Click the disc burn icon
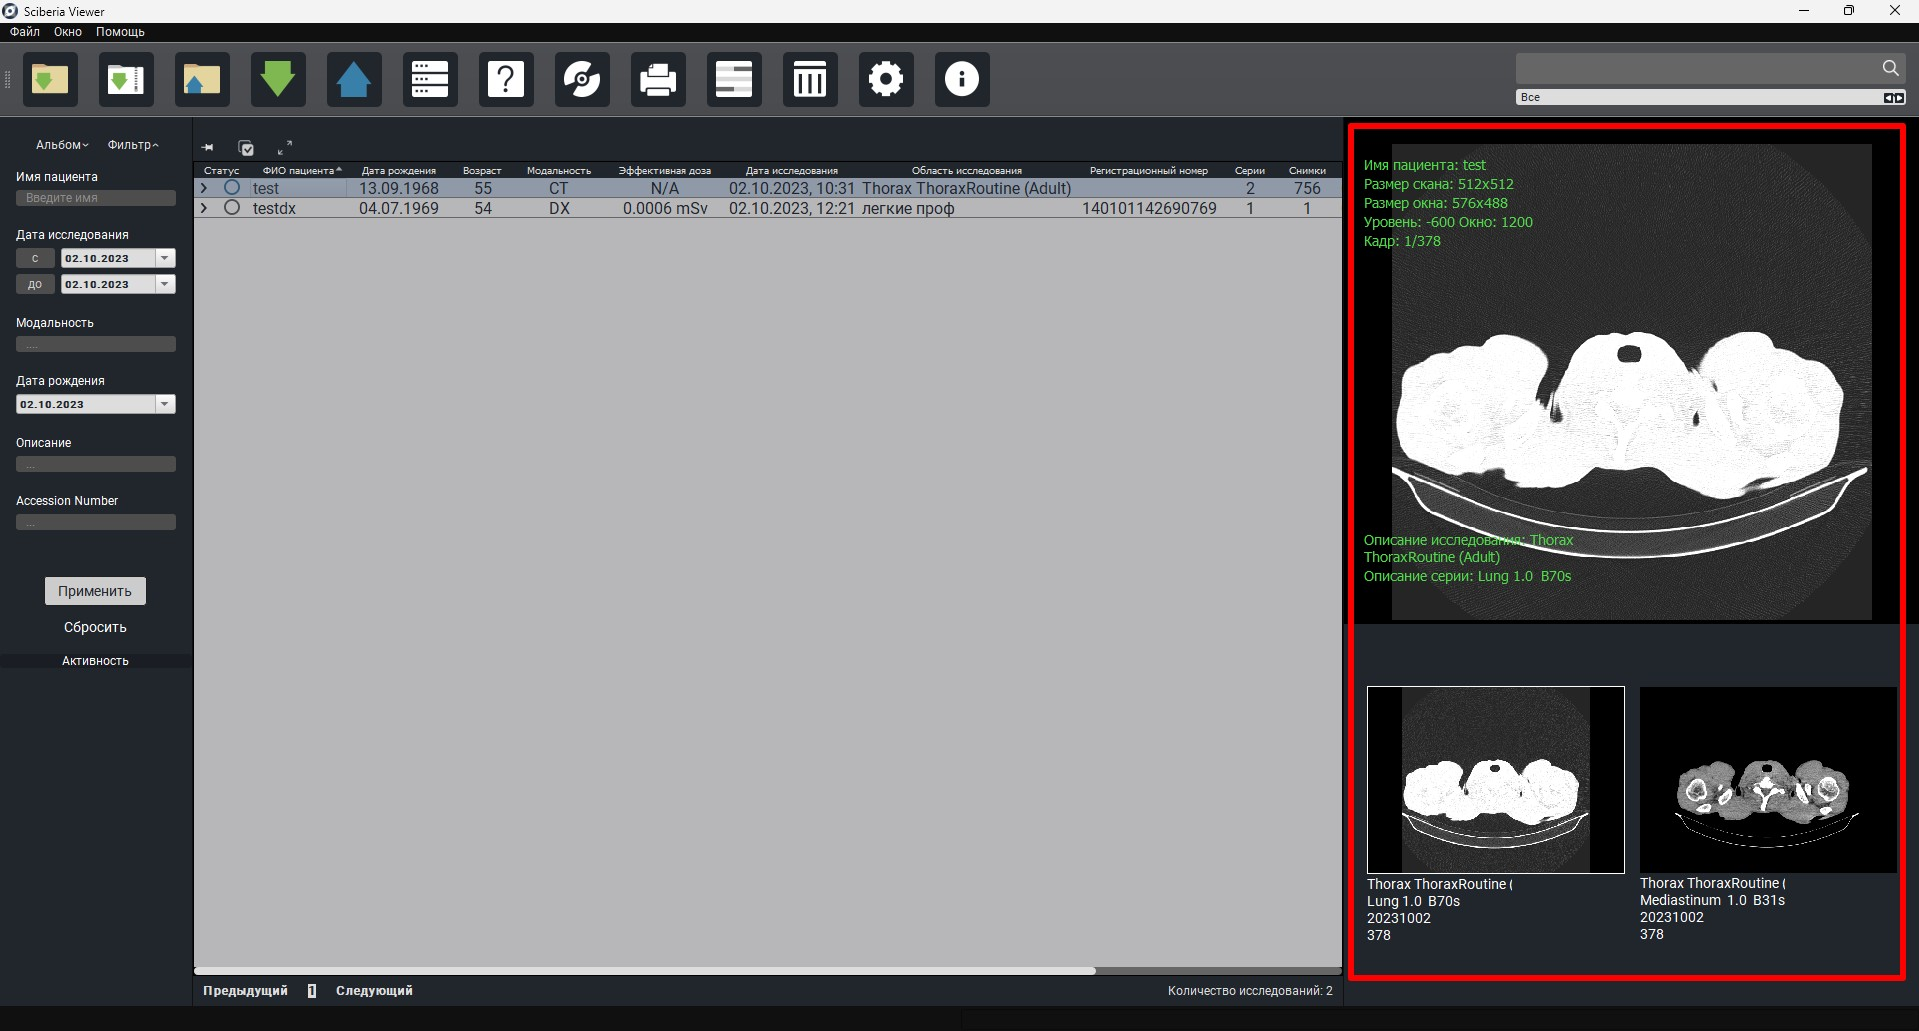 pyautogui.click(x=582, y=79)
